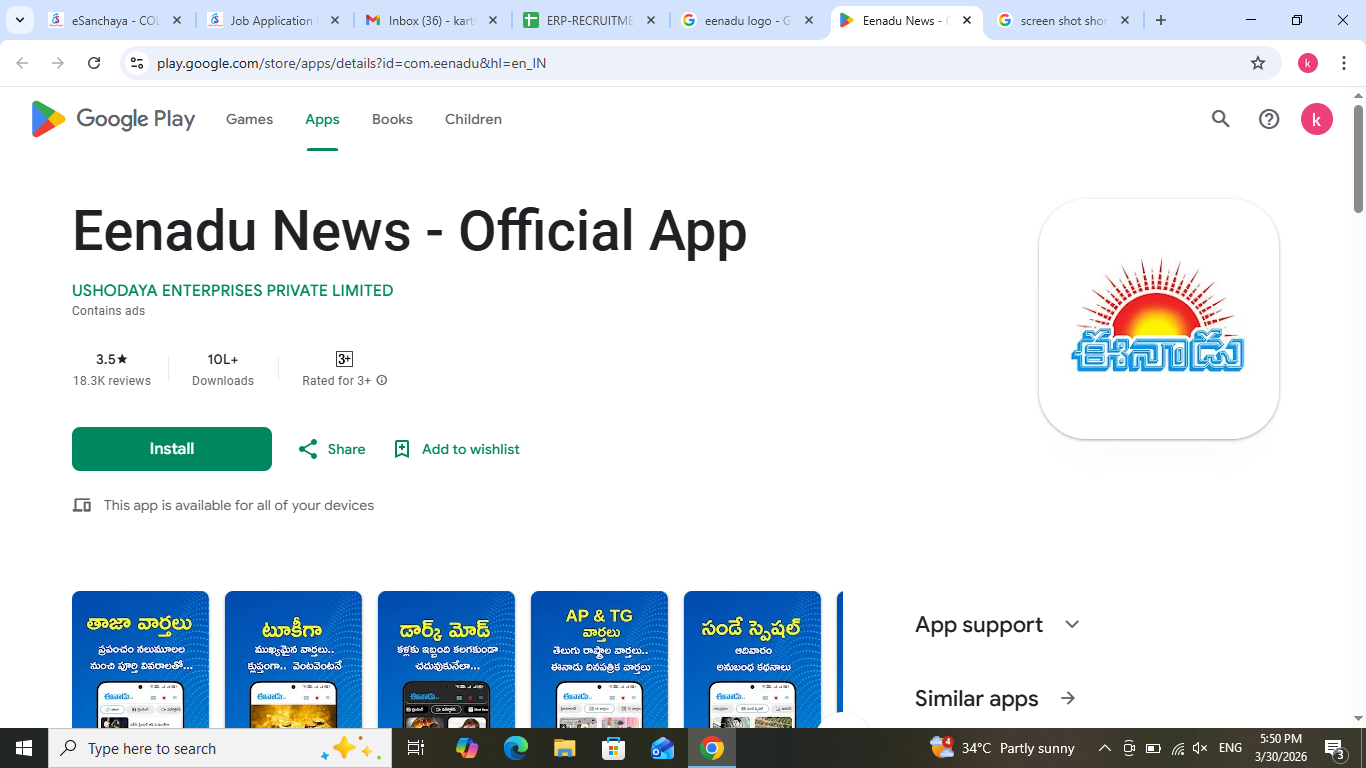Click the Google account avatar in Play header
The image size is (1366, 768).
(x=1316, y=119)
